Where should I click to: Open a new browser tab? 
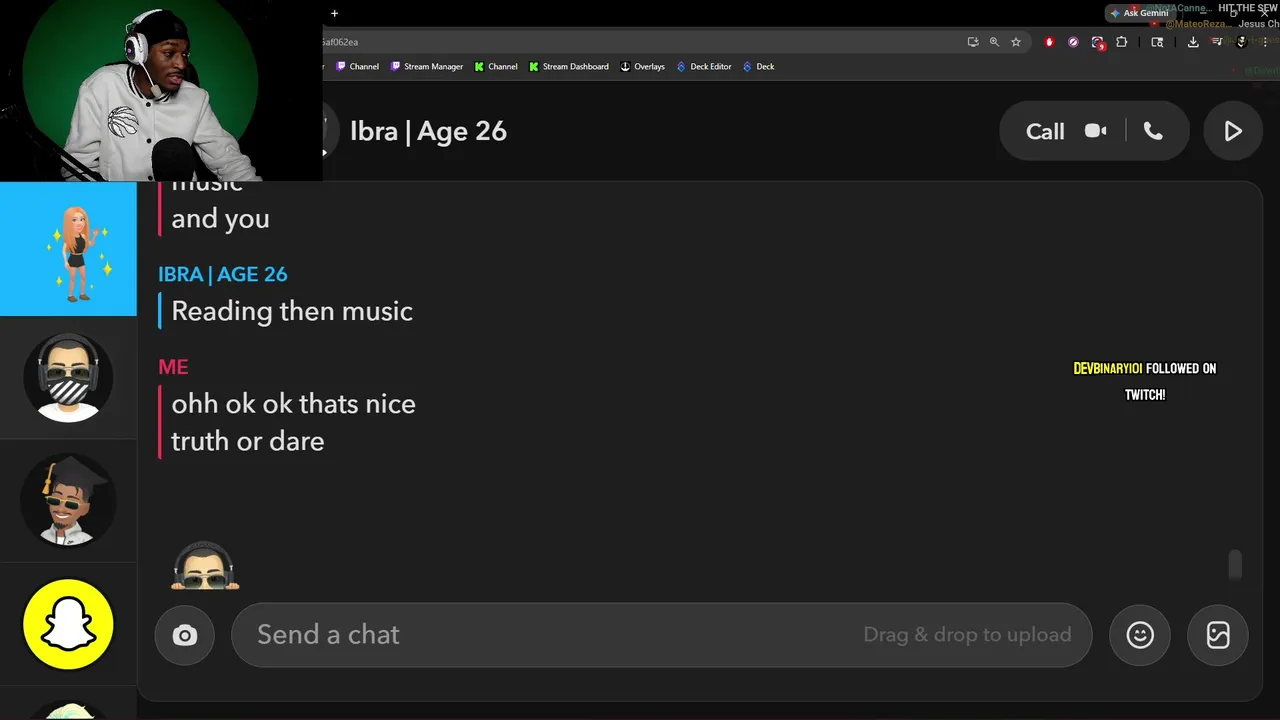(334, 13)
